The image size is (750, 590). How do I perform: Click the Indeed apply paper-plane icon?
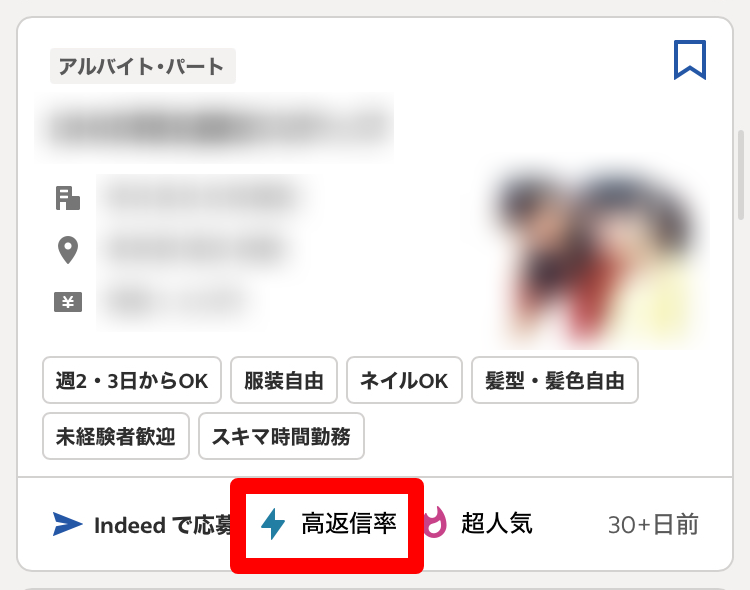(x=67, y=524)
